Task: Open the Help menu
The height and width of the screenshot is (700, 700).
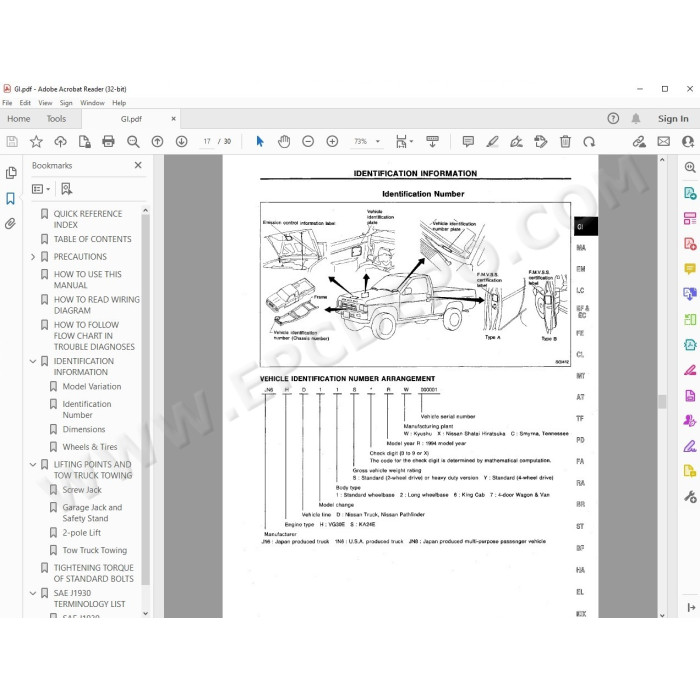Action: pyautogui.click(x=119, y=103)
